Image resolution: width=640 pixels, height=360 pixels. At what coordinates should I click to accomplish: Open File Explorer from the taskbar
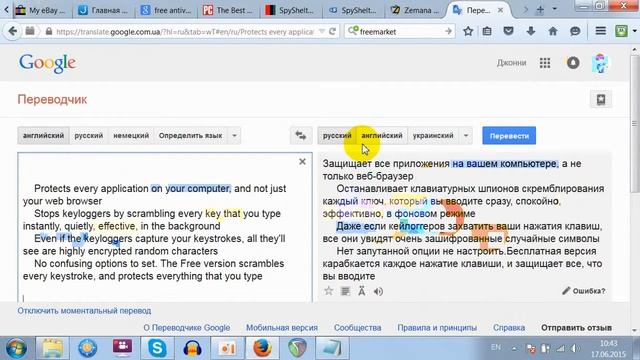52,348
